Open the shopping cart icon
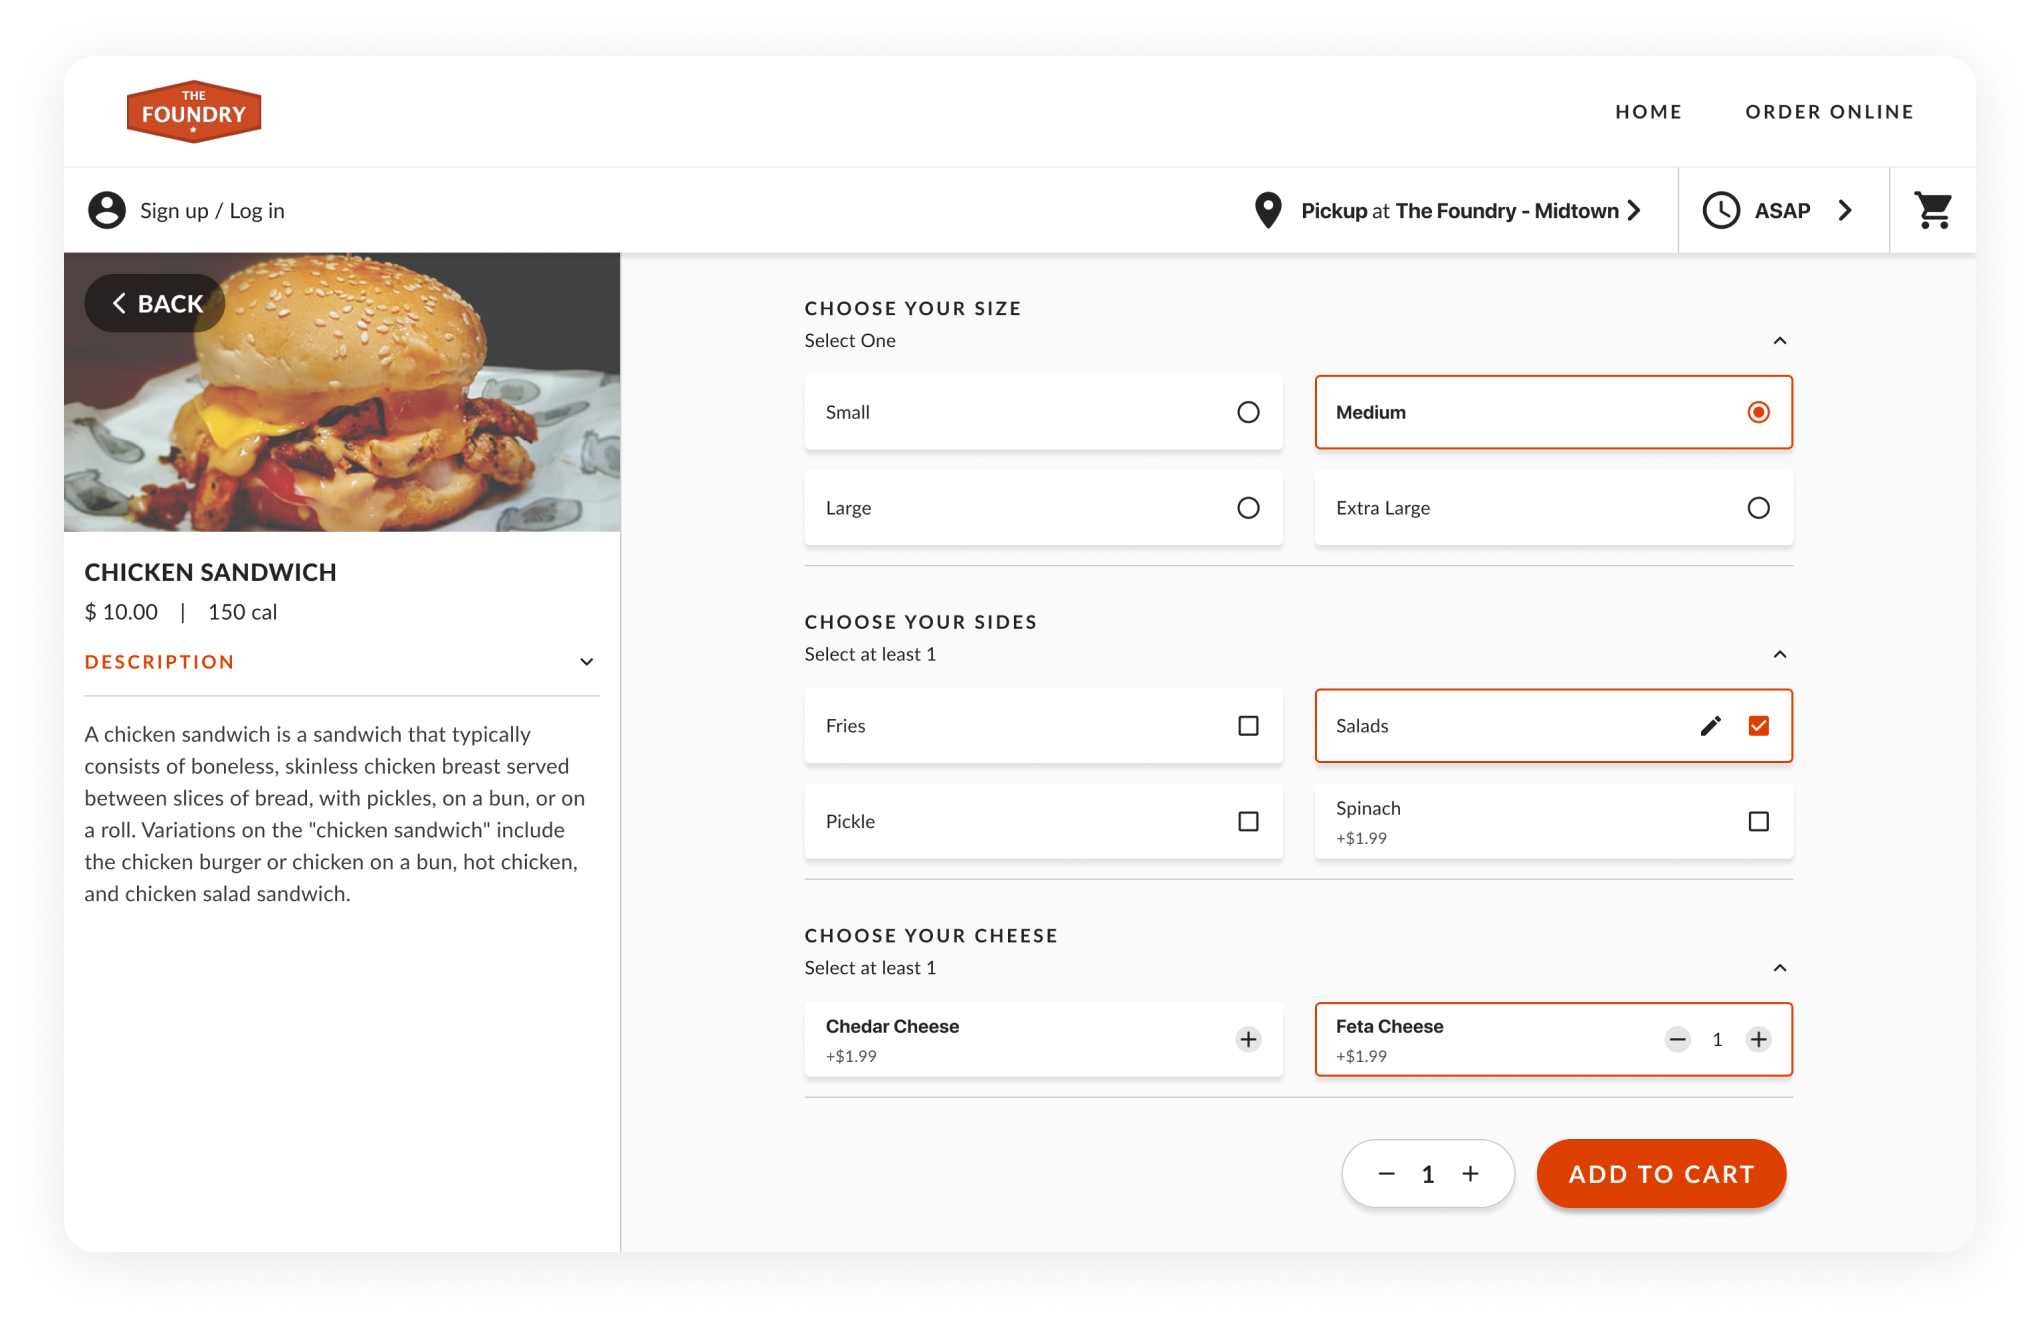The image size is (2040, 1324). click(1932, 211)
